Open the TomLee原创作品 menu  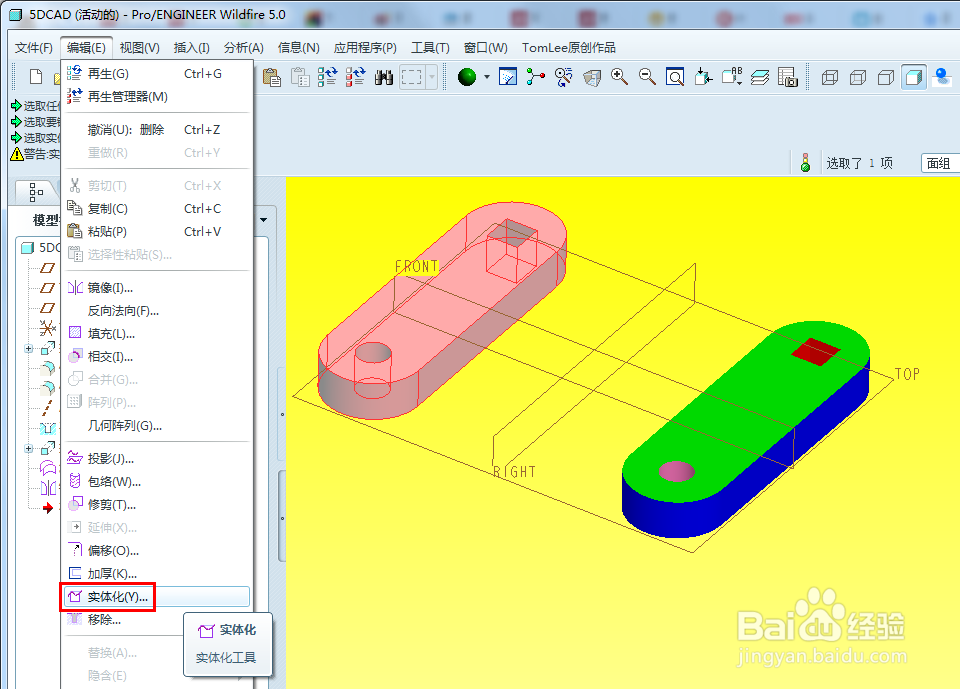click(568, 48)
